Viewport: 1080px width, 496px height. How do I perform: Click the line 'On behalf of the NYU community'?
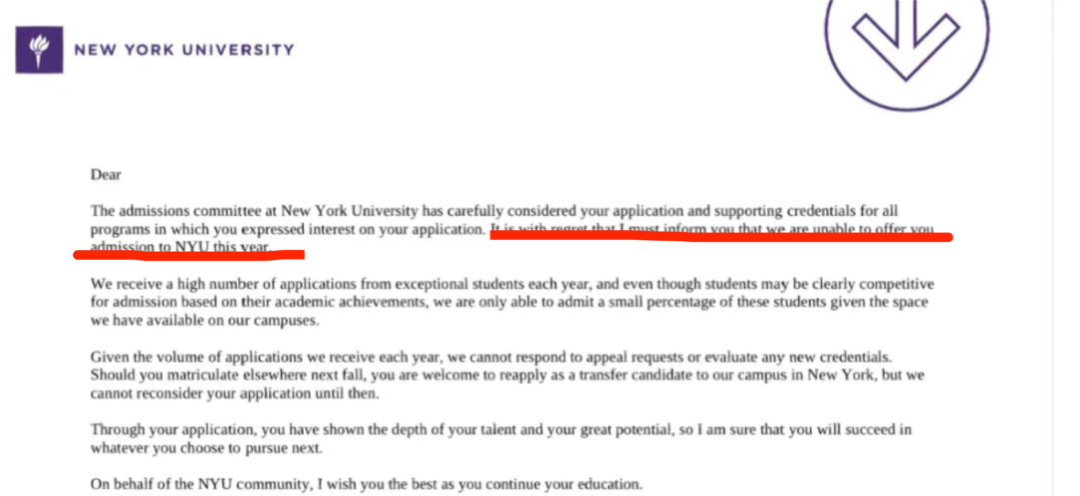click(x=366, y=484)
